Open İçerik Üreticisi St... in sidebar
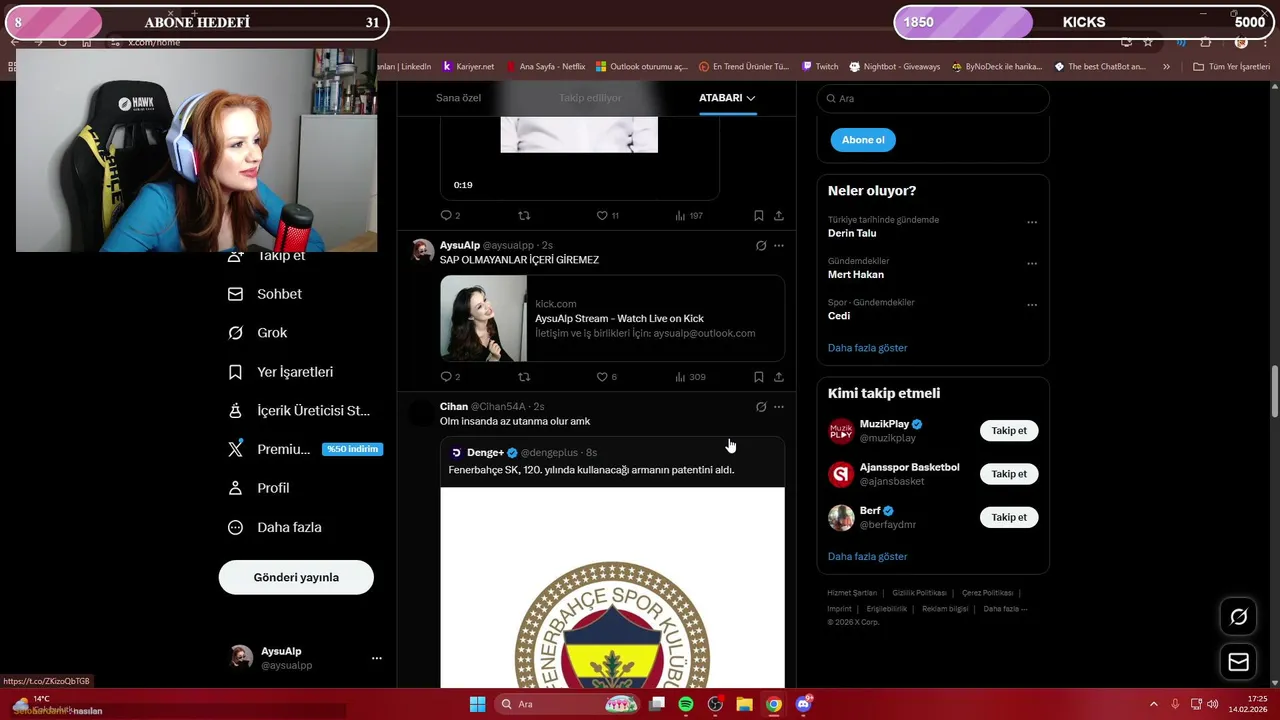Image resolution: width=1280 pixels, height=720 pixels. 299,411
